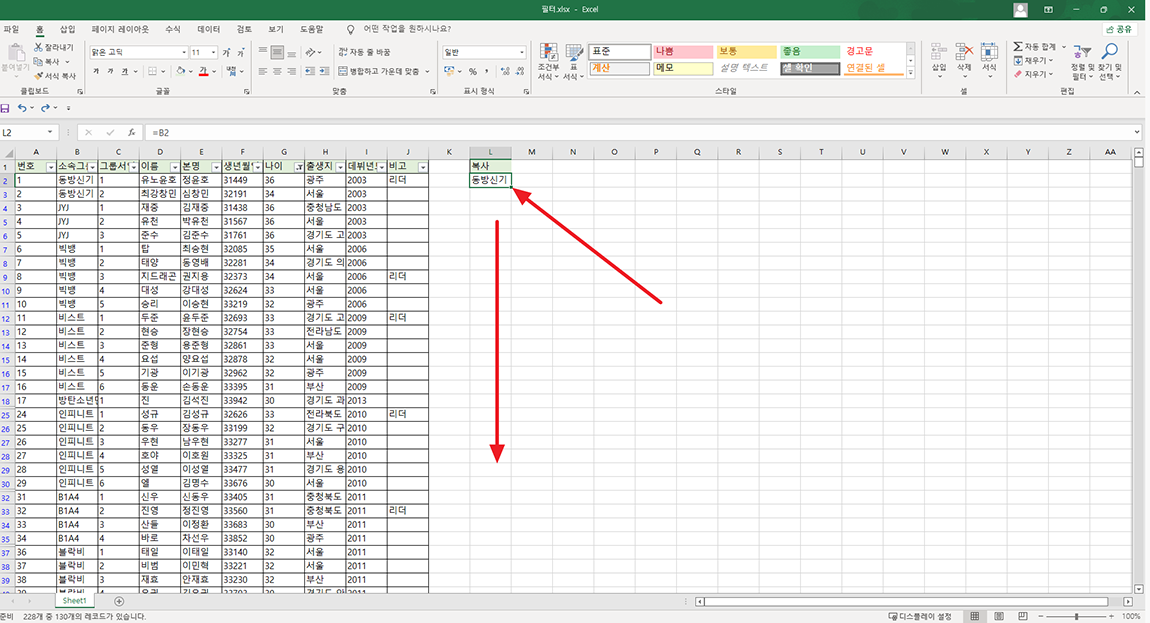The width and height of the screenshot is (1150, 623).
Task: Open filter dropdown for 출생지 column
Action: (340, 167)
